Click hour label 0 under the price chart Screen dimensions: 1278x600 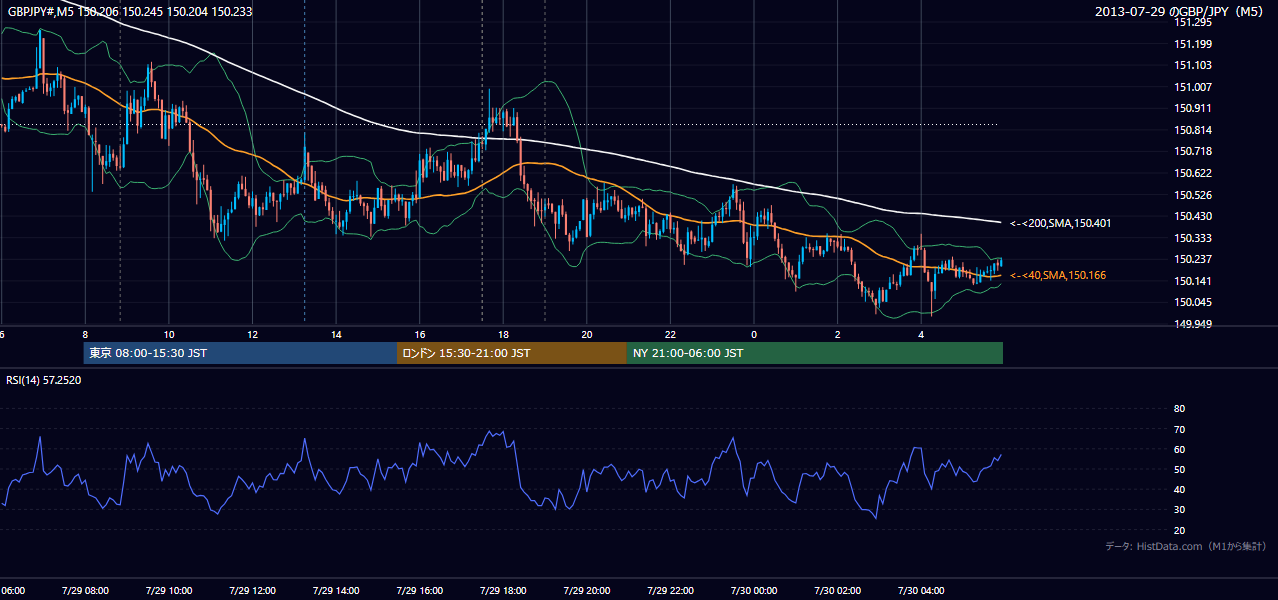pos(754,335)
